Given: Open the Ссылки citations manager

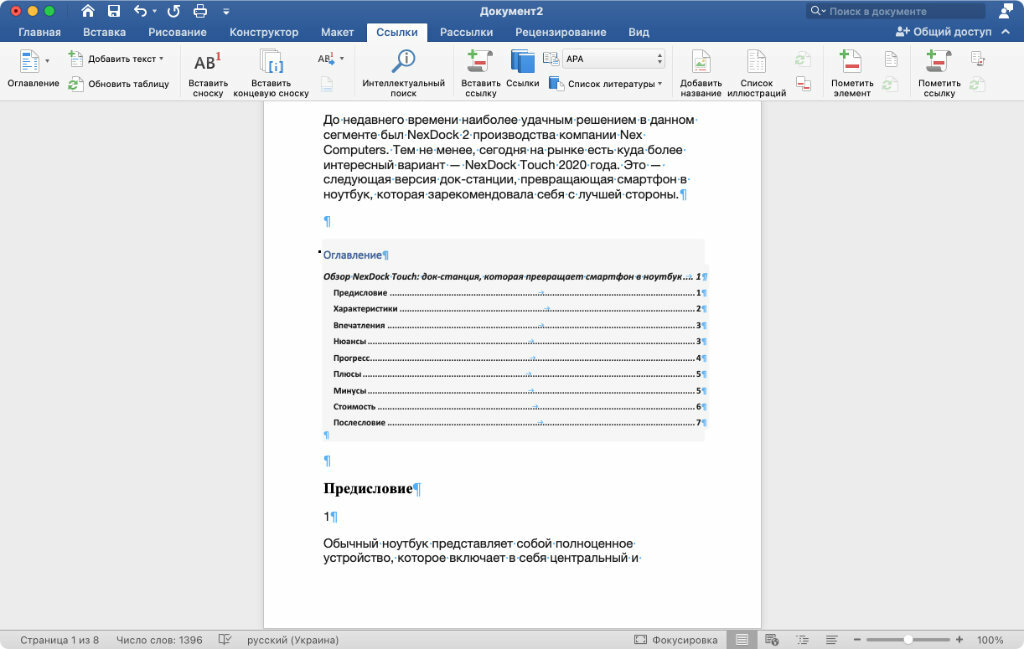Looking at the screenshot, I should [522, 69].
